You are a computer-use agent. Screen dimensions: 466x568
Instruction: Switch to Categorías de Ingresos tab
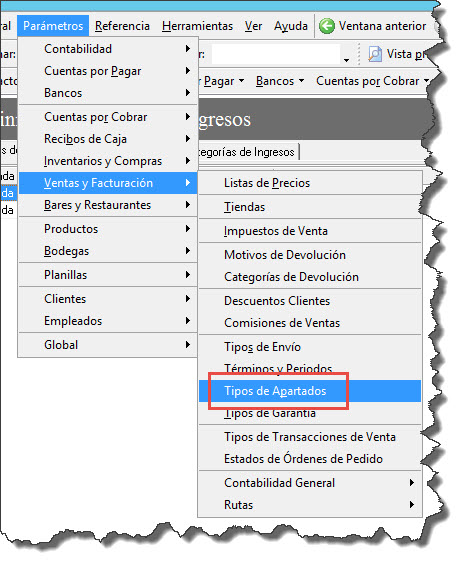pyautogui.click(x=246, y=152)
